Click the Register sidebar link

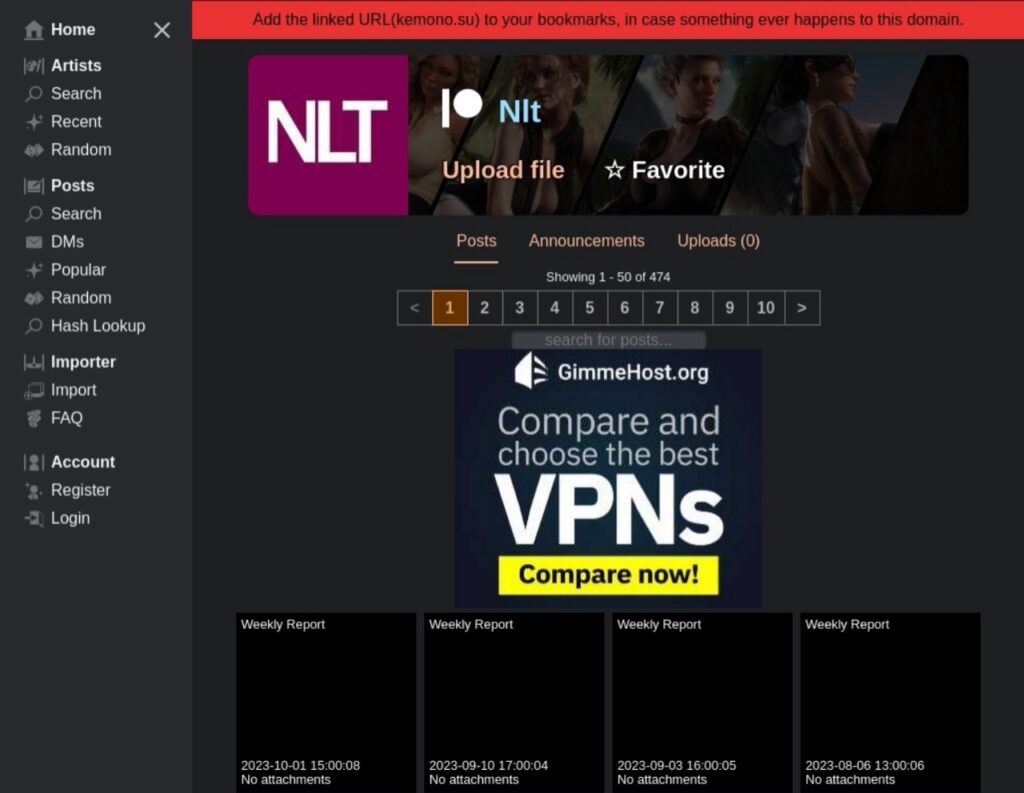click(x=80, y=491)
